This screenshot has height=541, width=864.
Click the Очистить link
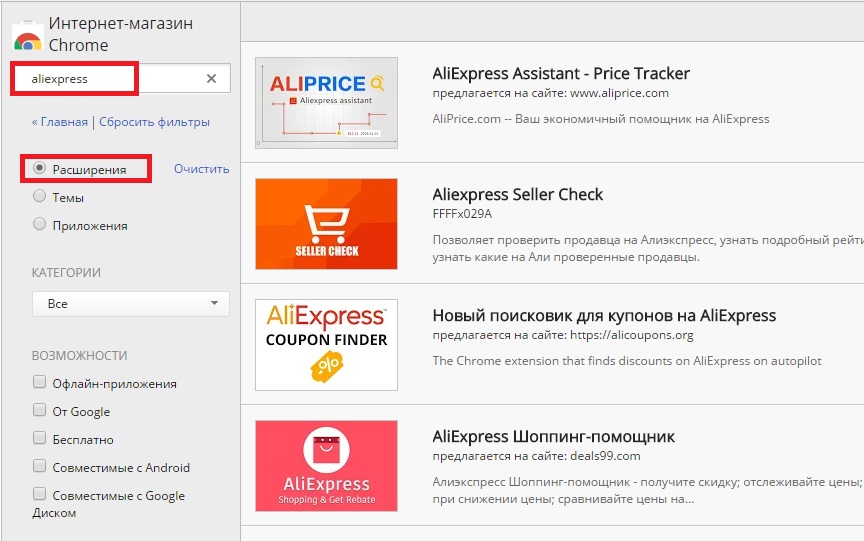[x=201, y=169]
